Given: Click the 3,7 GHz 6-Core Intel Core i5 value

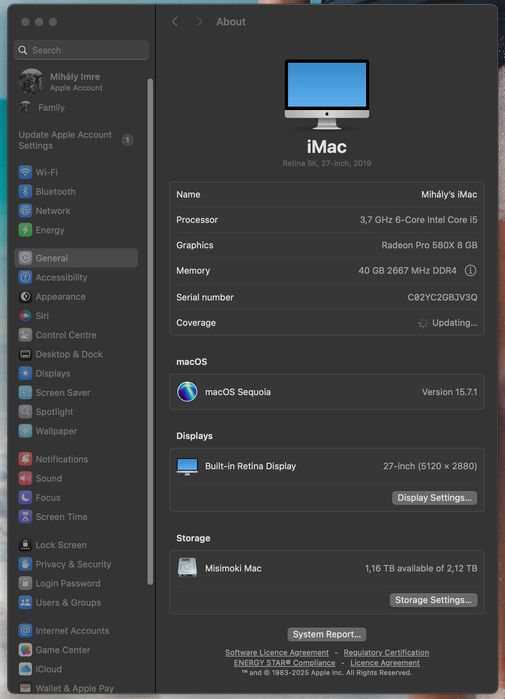Looking at the screenshot, I should pyautogui.click(x=419, y=220).
